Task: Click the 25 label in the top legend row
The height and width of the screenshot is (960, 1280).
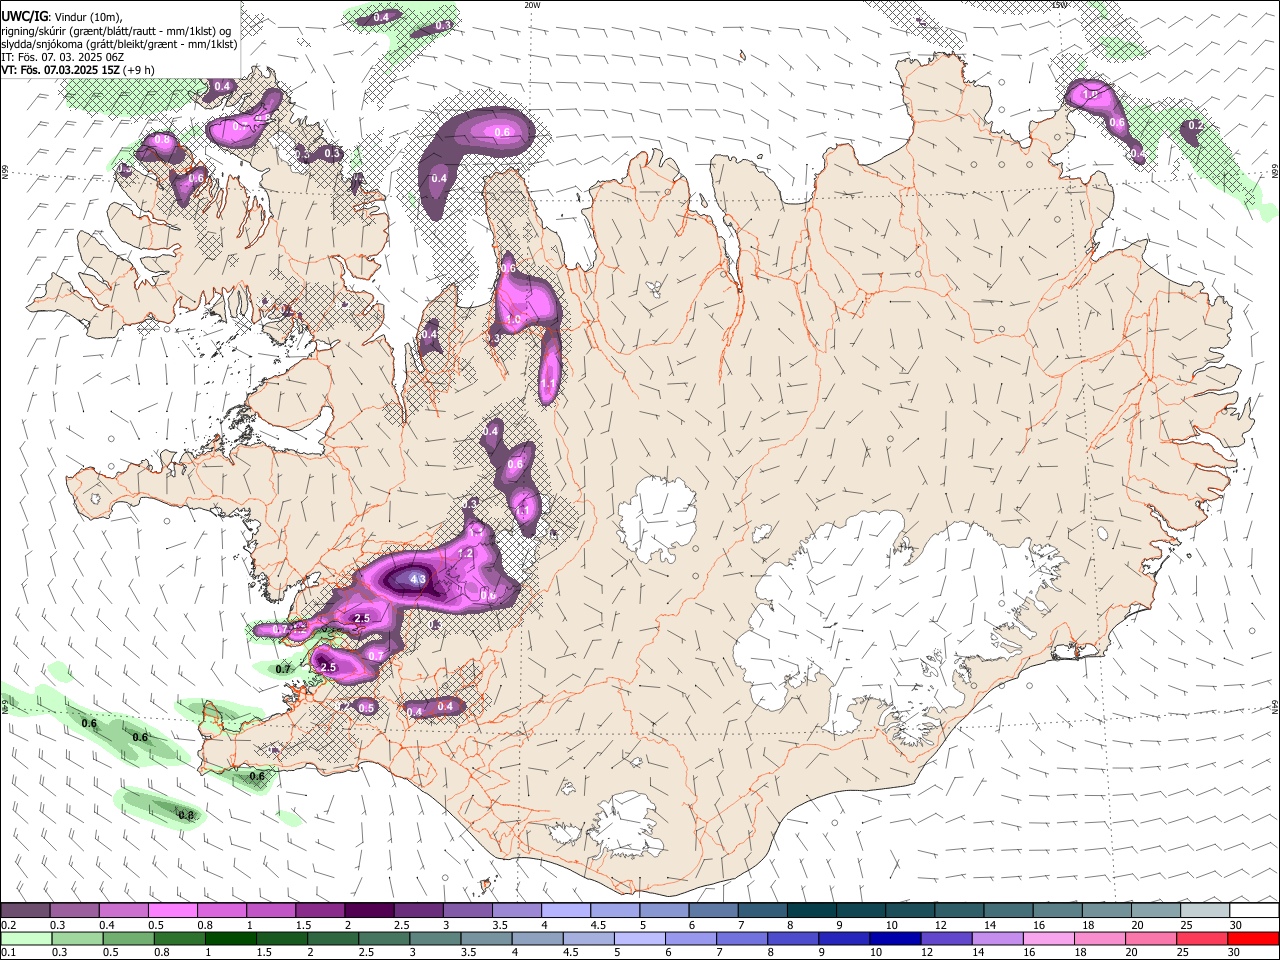Action: (1186, 925)
